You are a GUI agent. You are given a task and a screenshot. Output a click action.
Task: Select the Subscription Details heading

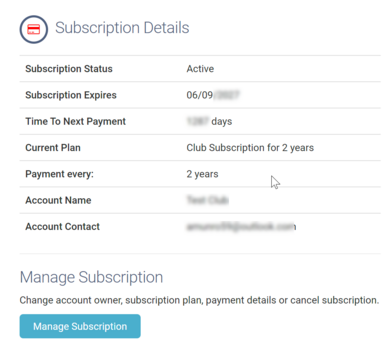122,28
